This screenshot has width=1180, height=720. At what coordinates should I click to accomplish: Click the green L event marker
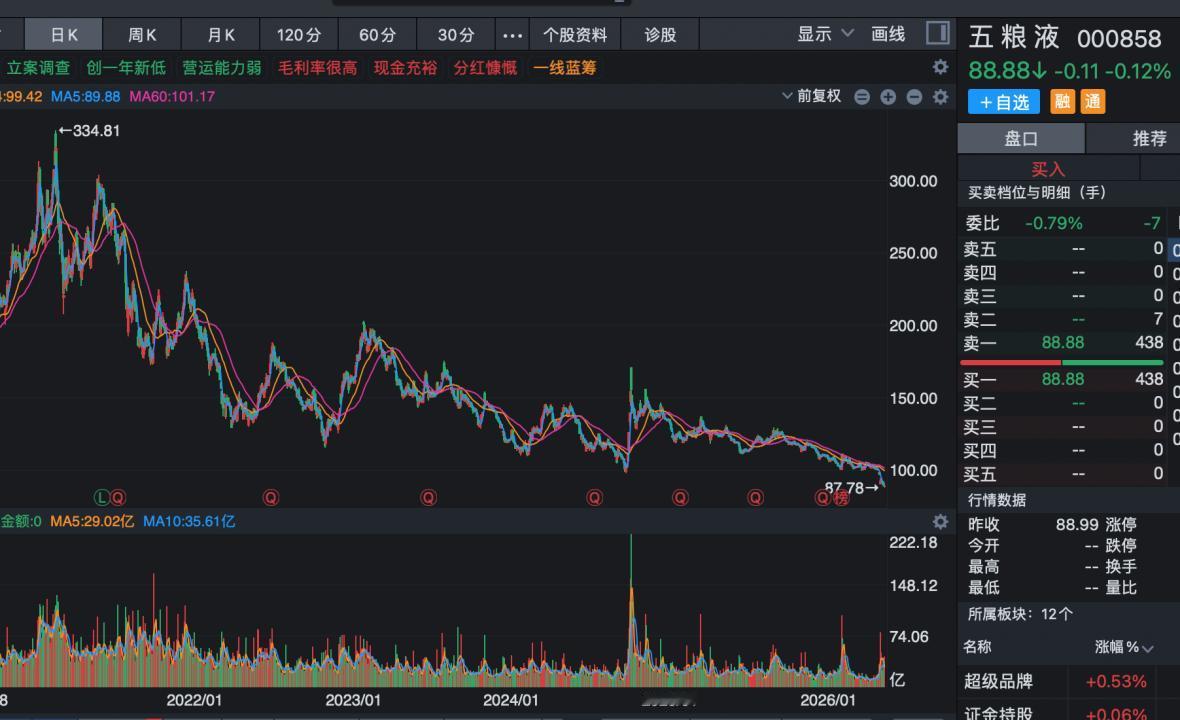click(101, 497)
